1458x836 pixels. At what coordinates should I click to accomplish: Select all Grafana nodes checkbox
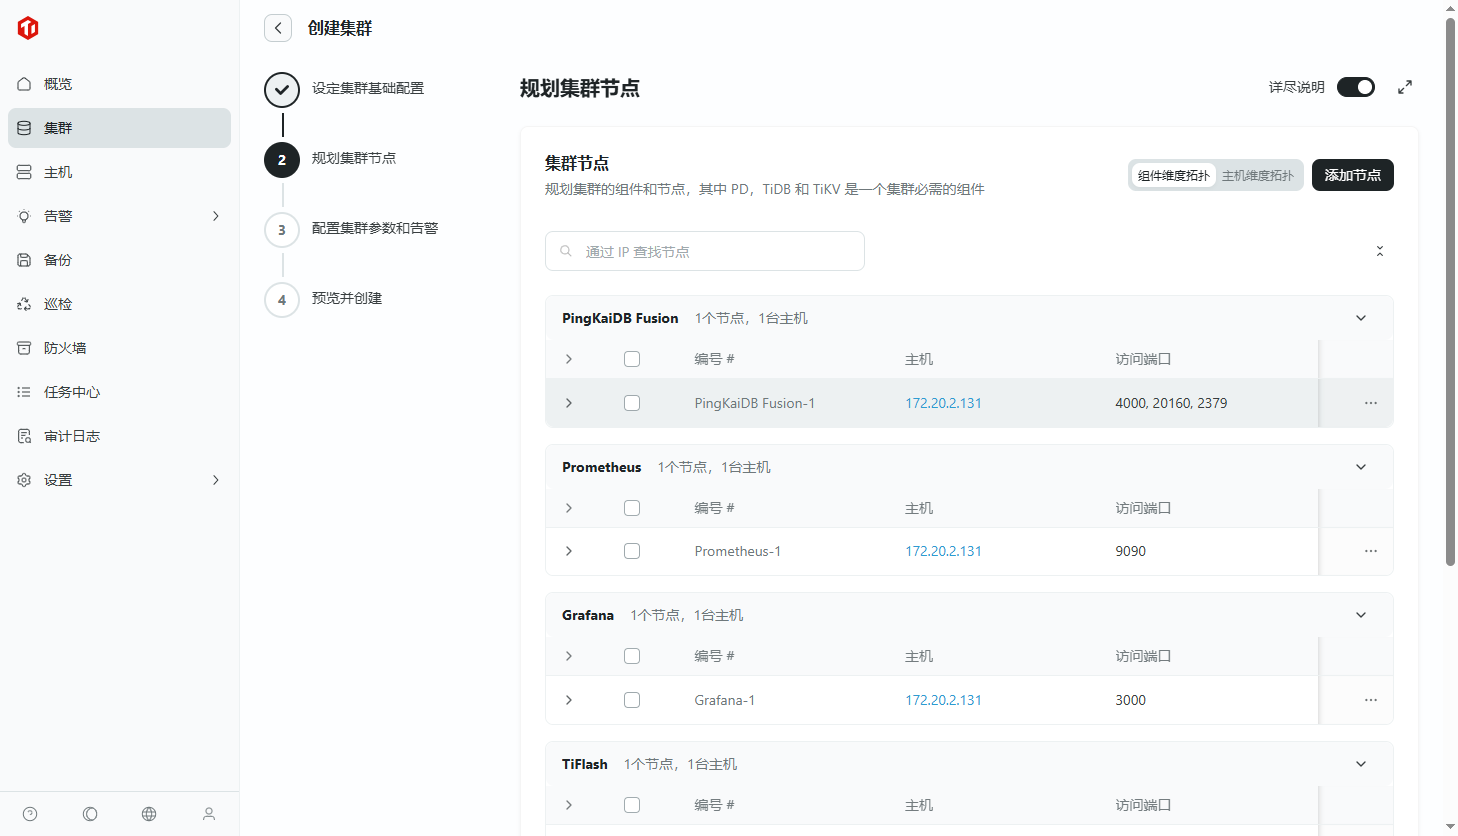632,656
